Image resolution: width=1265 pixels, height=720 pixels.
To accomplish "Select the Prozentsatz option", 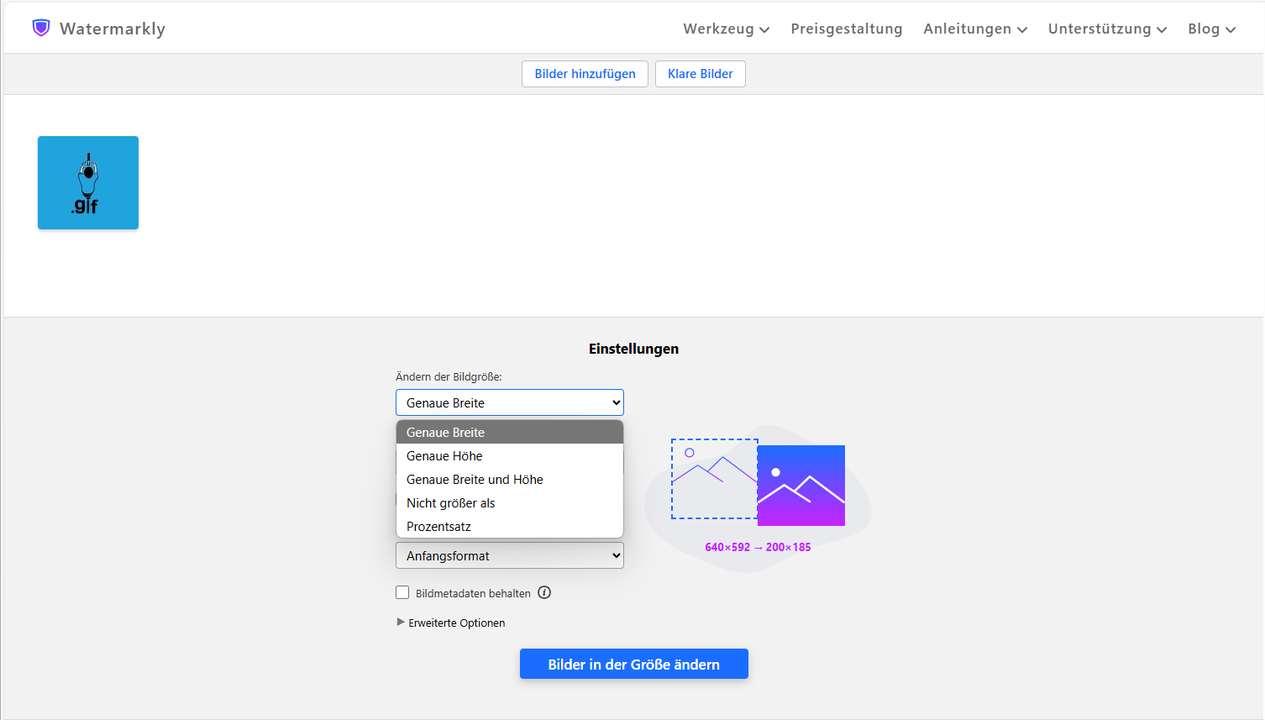I will coord(509,526).
